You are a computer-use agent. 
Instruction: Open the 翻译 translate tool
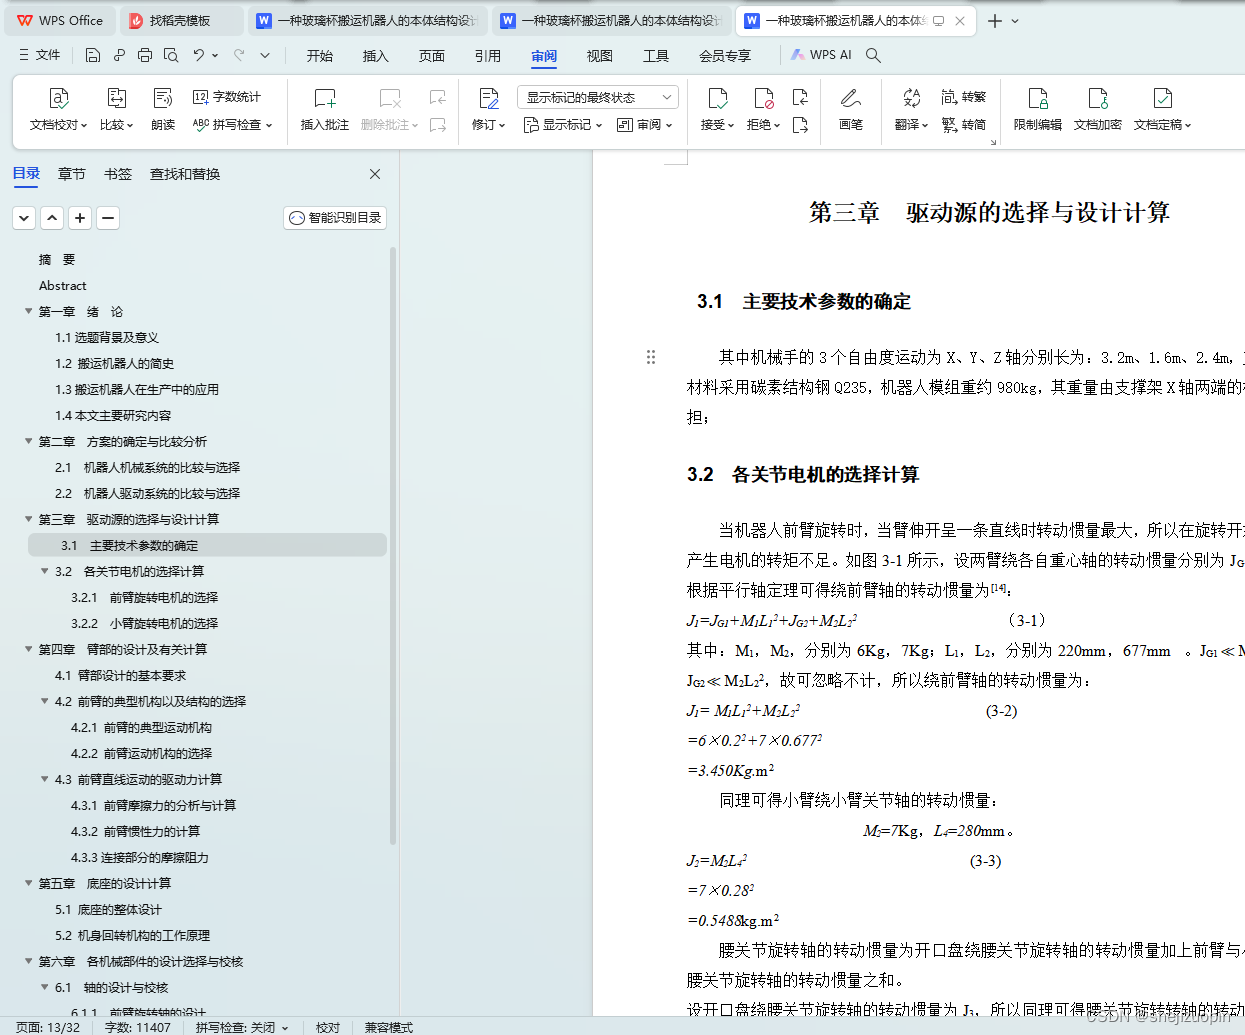(x=911, y=109)
